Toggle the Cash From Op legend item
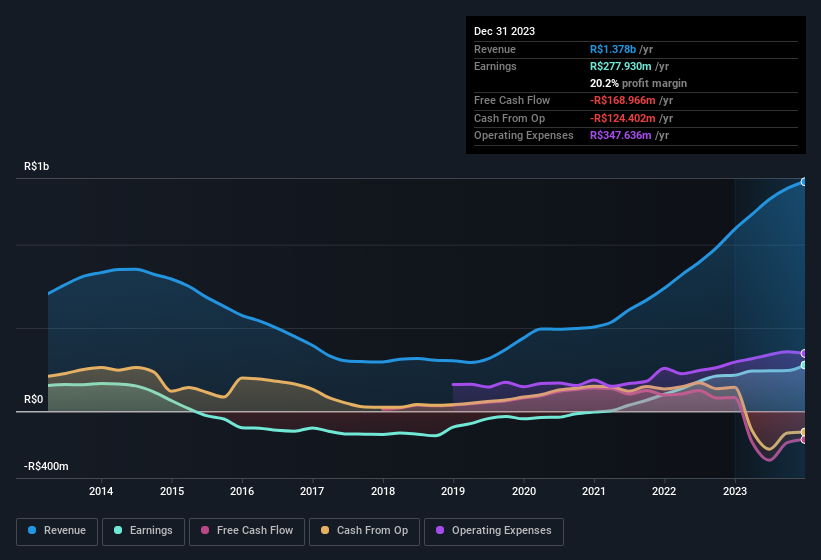Viewport: 821px width, 560px height. pos(364,531)
